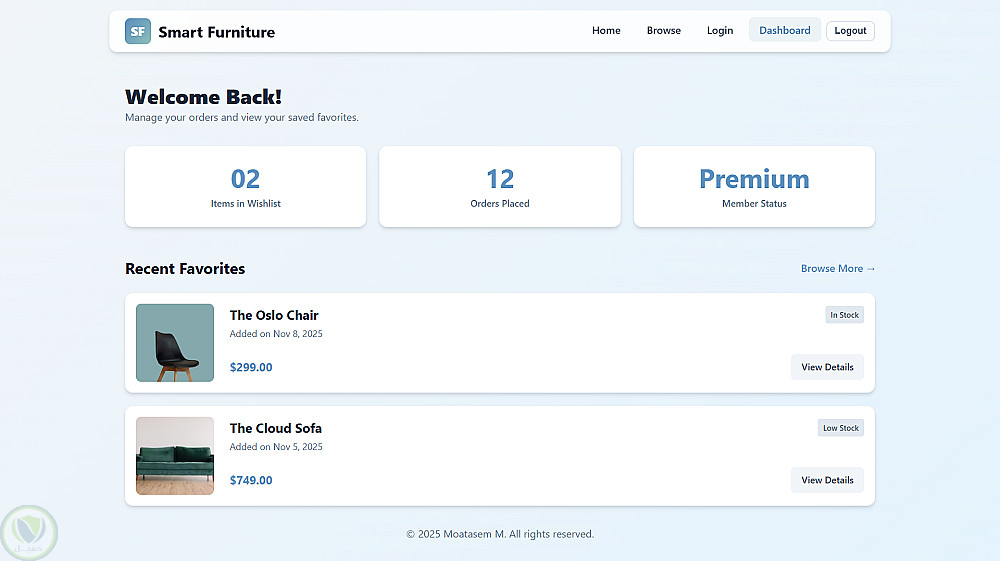This screenshot has width=1000, height=561.
Task: Click the Recent Favorites heading
Action: [x=185, y=268]
